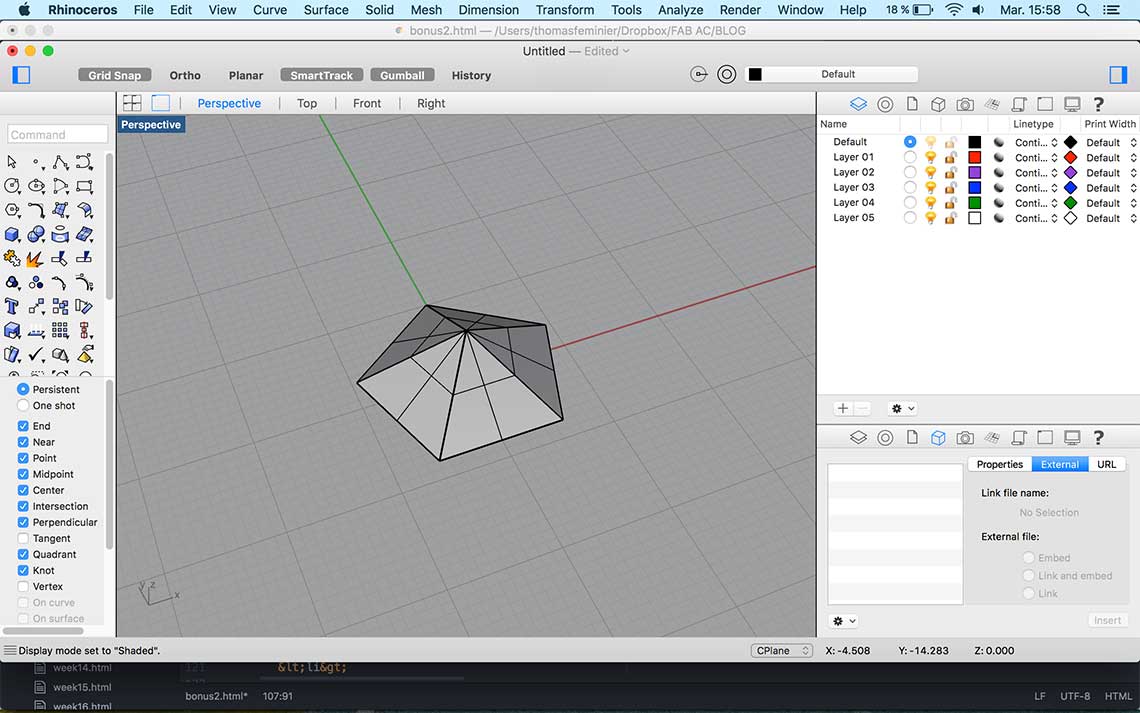Open the Surface menu
1140x713 pixels.
point(326,9)
